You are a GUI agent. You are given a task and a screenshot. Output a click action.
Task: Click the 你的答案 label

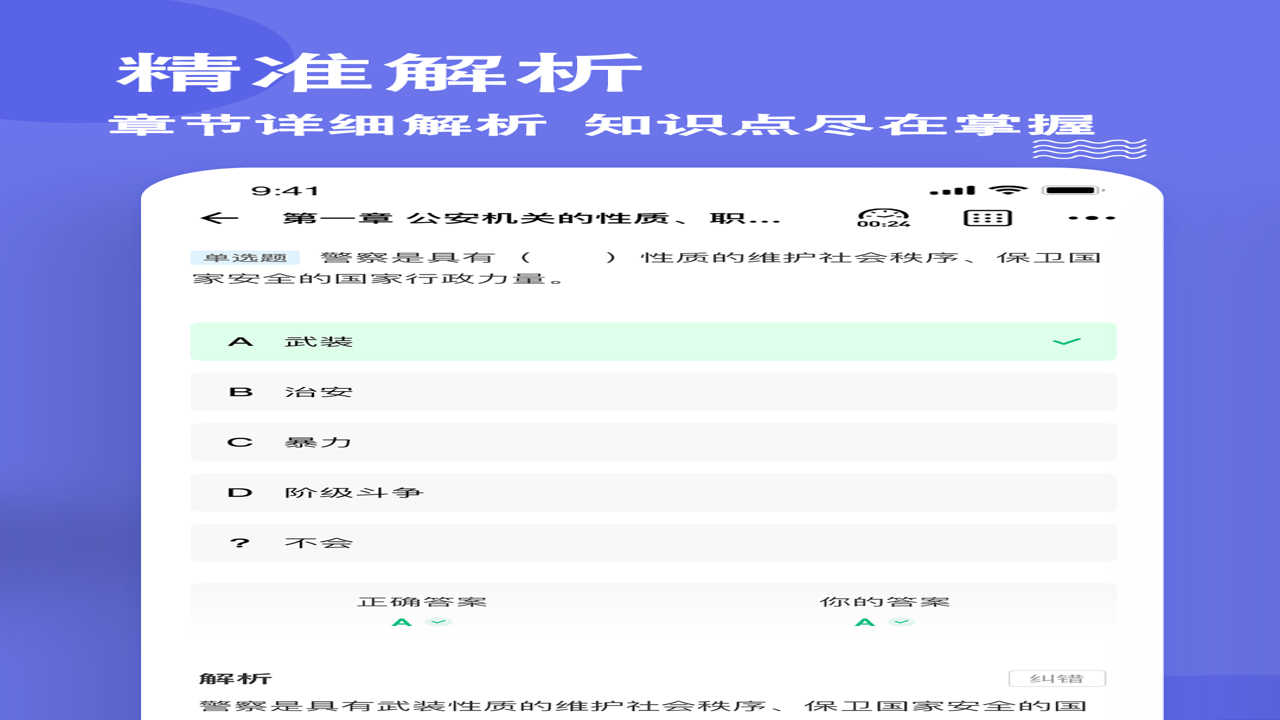pos(885,602)
